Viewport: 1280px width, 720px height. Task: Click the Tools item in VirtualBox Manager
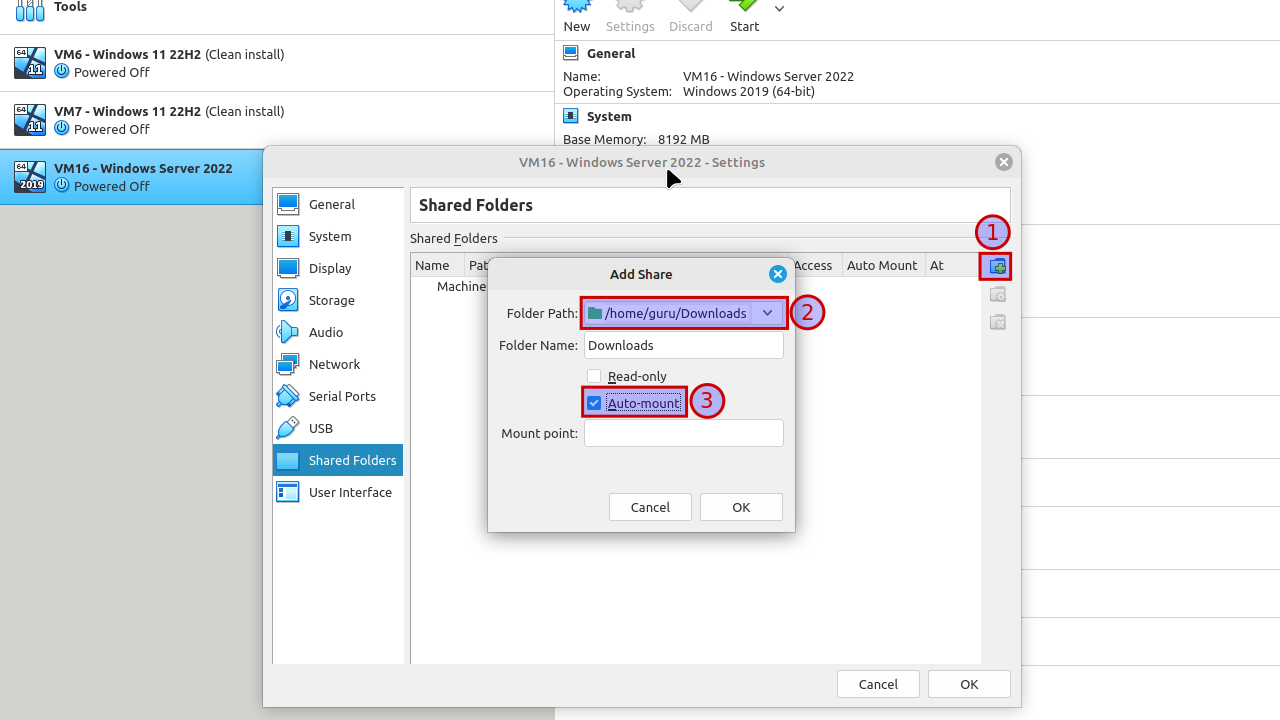click(x=277, y=12)
